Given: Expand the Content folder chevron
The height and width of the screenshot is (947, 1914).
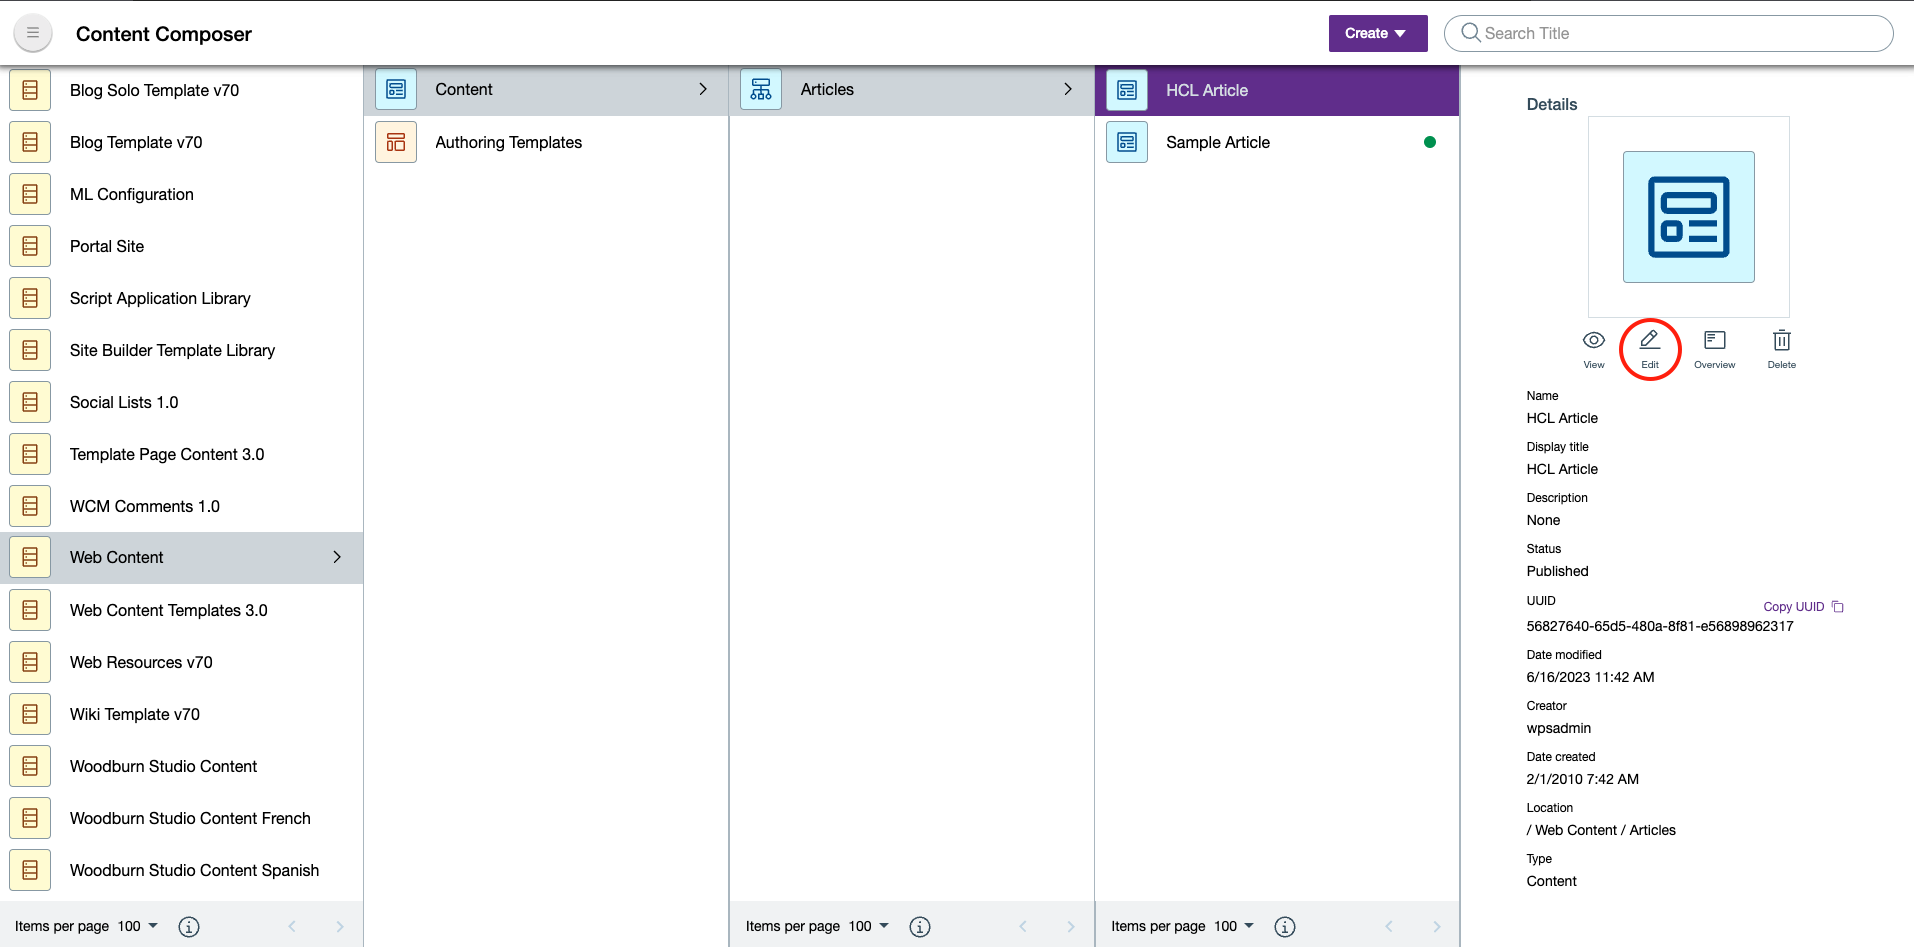Looking at the screenshot, I should tap(703, 89).
